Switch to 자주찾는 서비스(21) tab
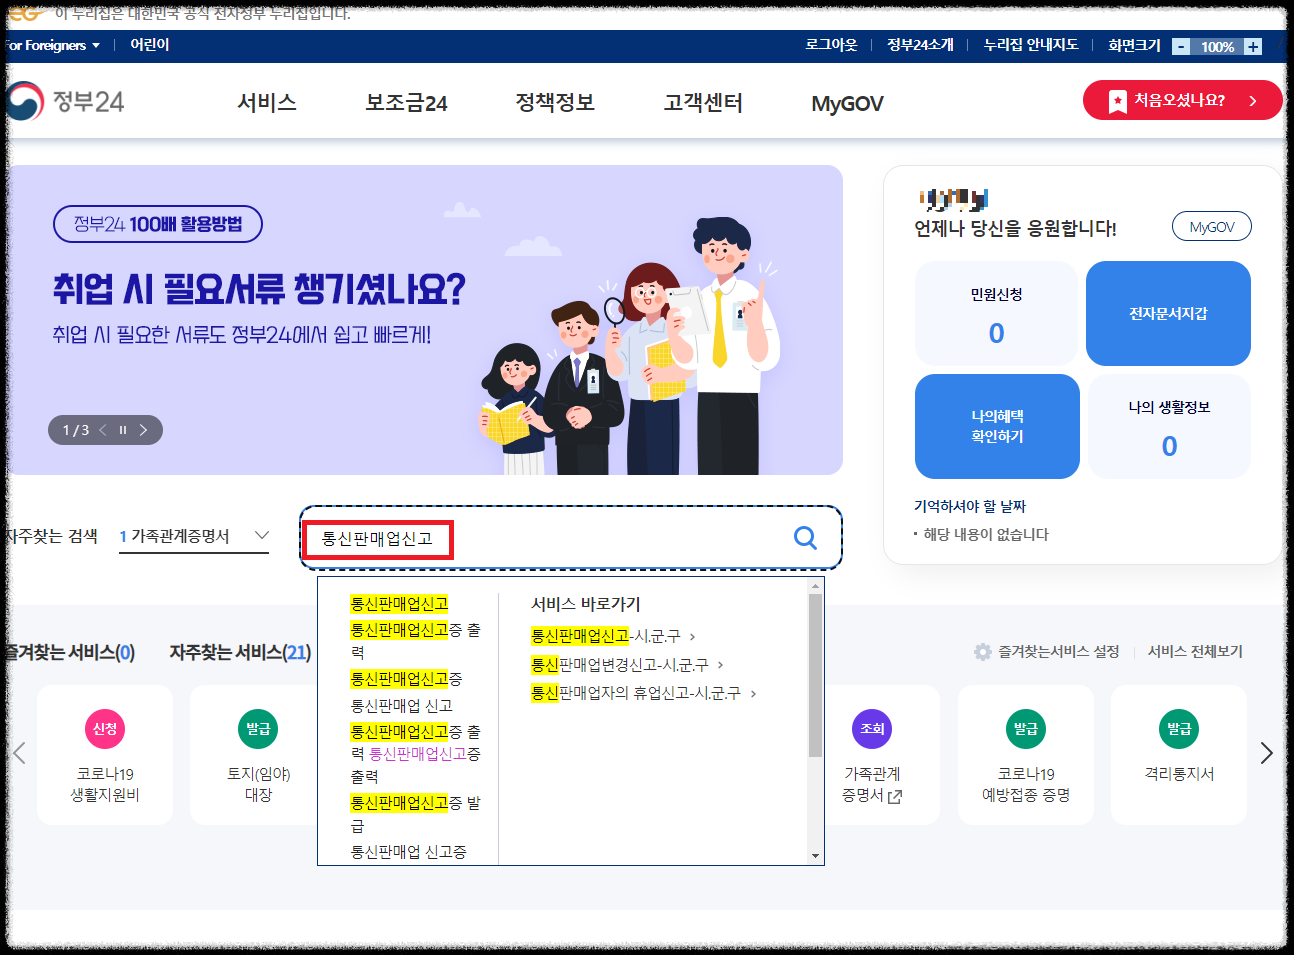This screenshot has height=955, width=1294. [x=240, y=653]
